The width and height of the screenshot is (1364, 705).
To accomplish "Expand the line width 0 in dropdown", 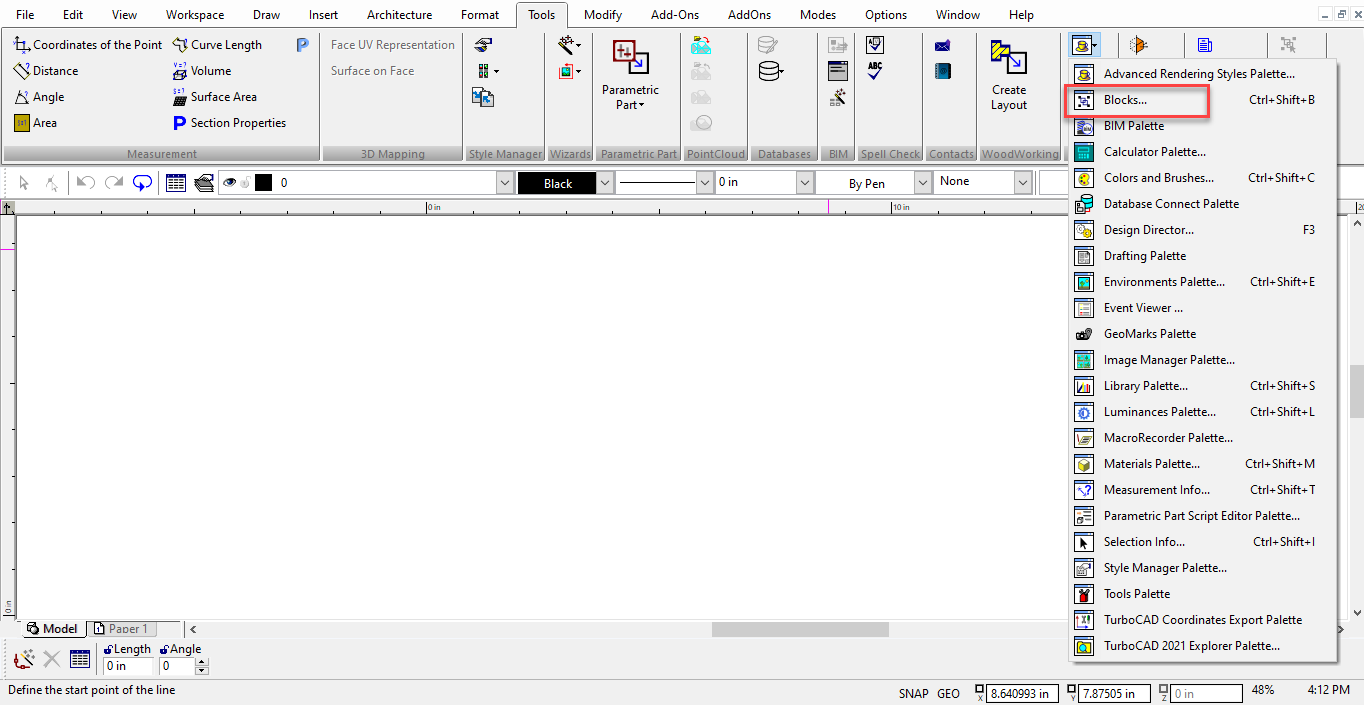I will tap(805, 183).
